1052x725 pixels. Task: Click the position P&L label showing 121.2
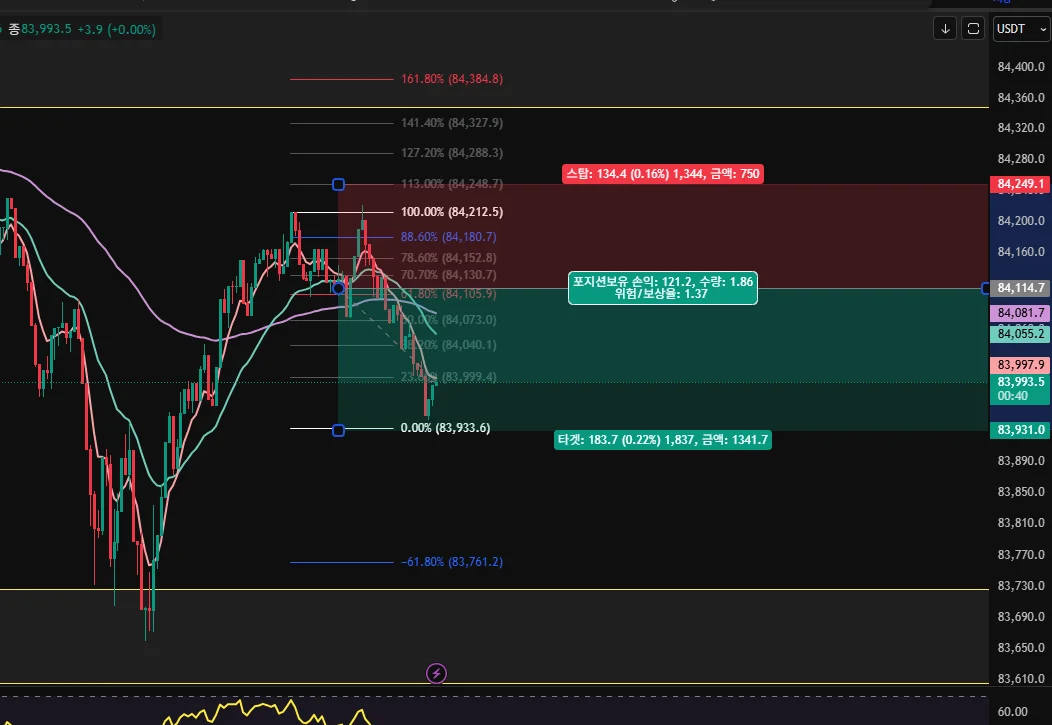pos(663,288)
